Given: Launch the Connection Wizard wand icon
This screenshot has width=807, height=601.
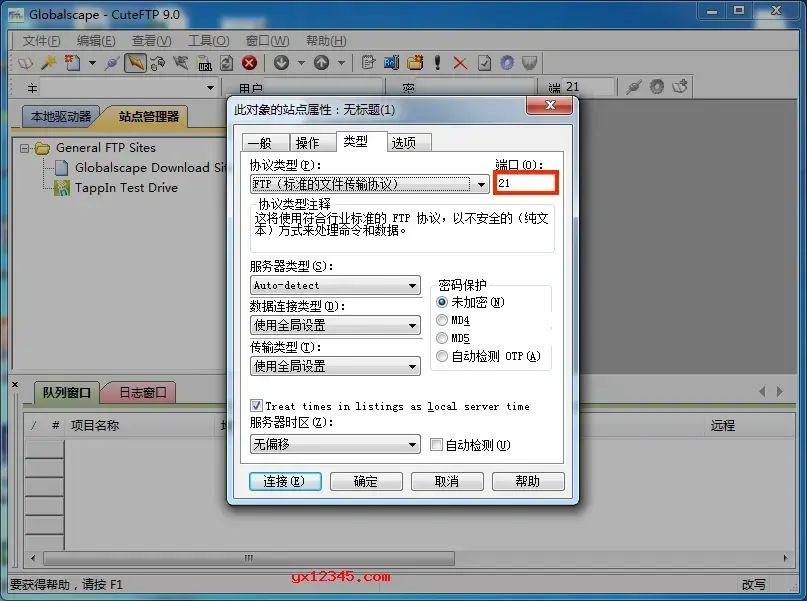Looking at the screenshot, I should tap(49, 63).
